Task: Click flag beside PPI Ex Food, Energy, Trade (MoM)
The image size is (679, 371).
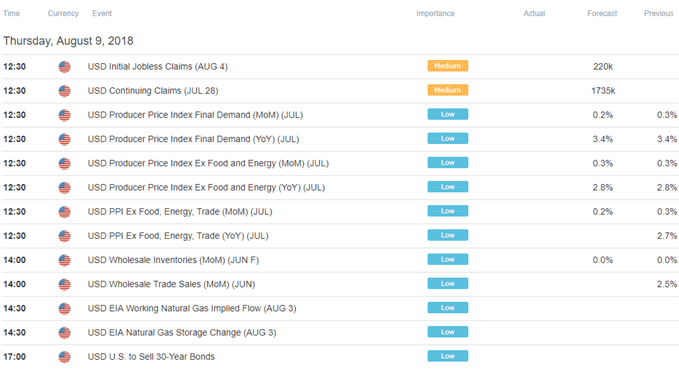Action: click(65, 212)
